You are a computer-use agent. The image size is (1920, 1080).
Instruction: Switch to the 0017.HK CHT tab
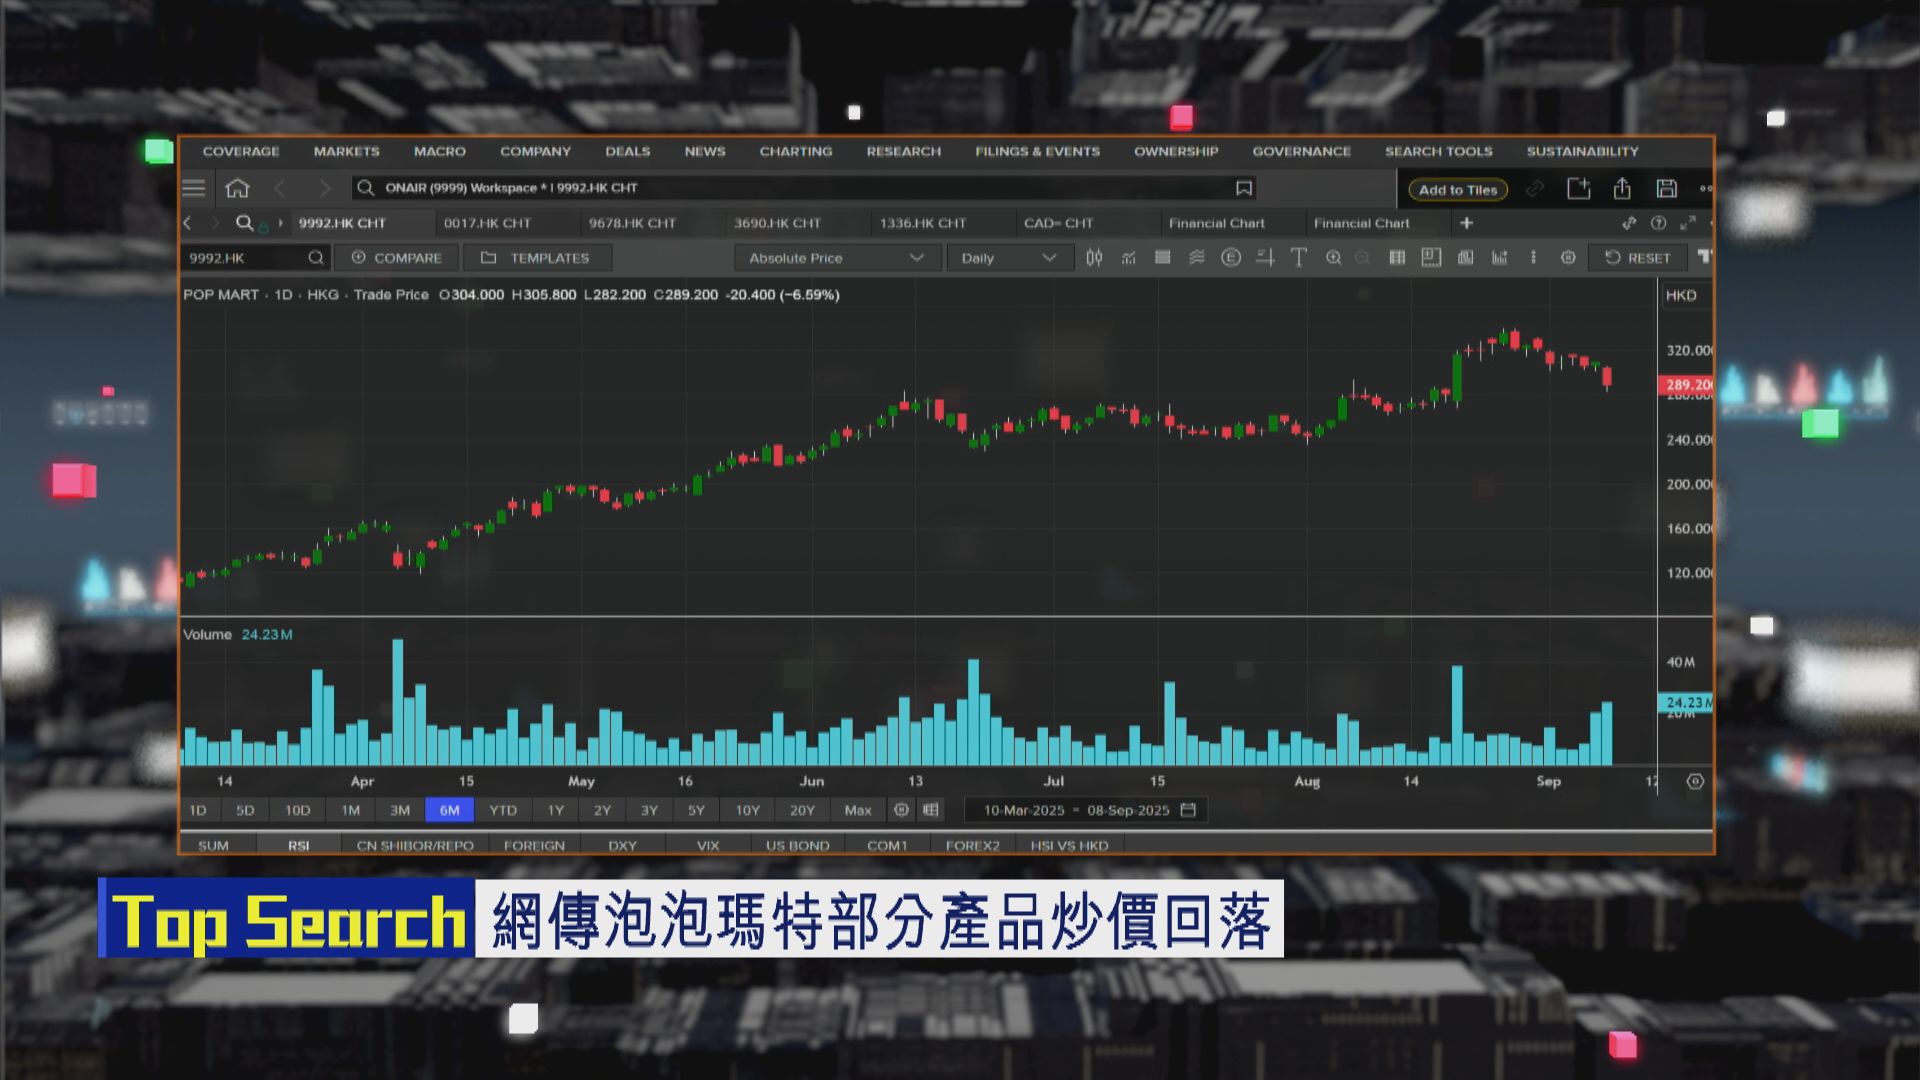click(x=487, y=223)
